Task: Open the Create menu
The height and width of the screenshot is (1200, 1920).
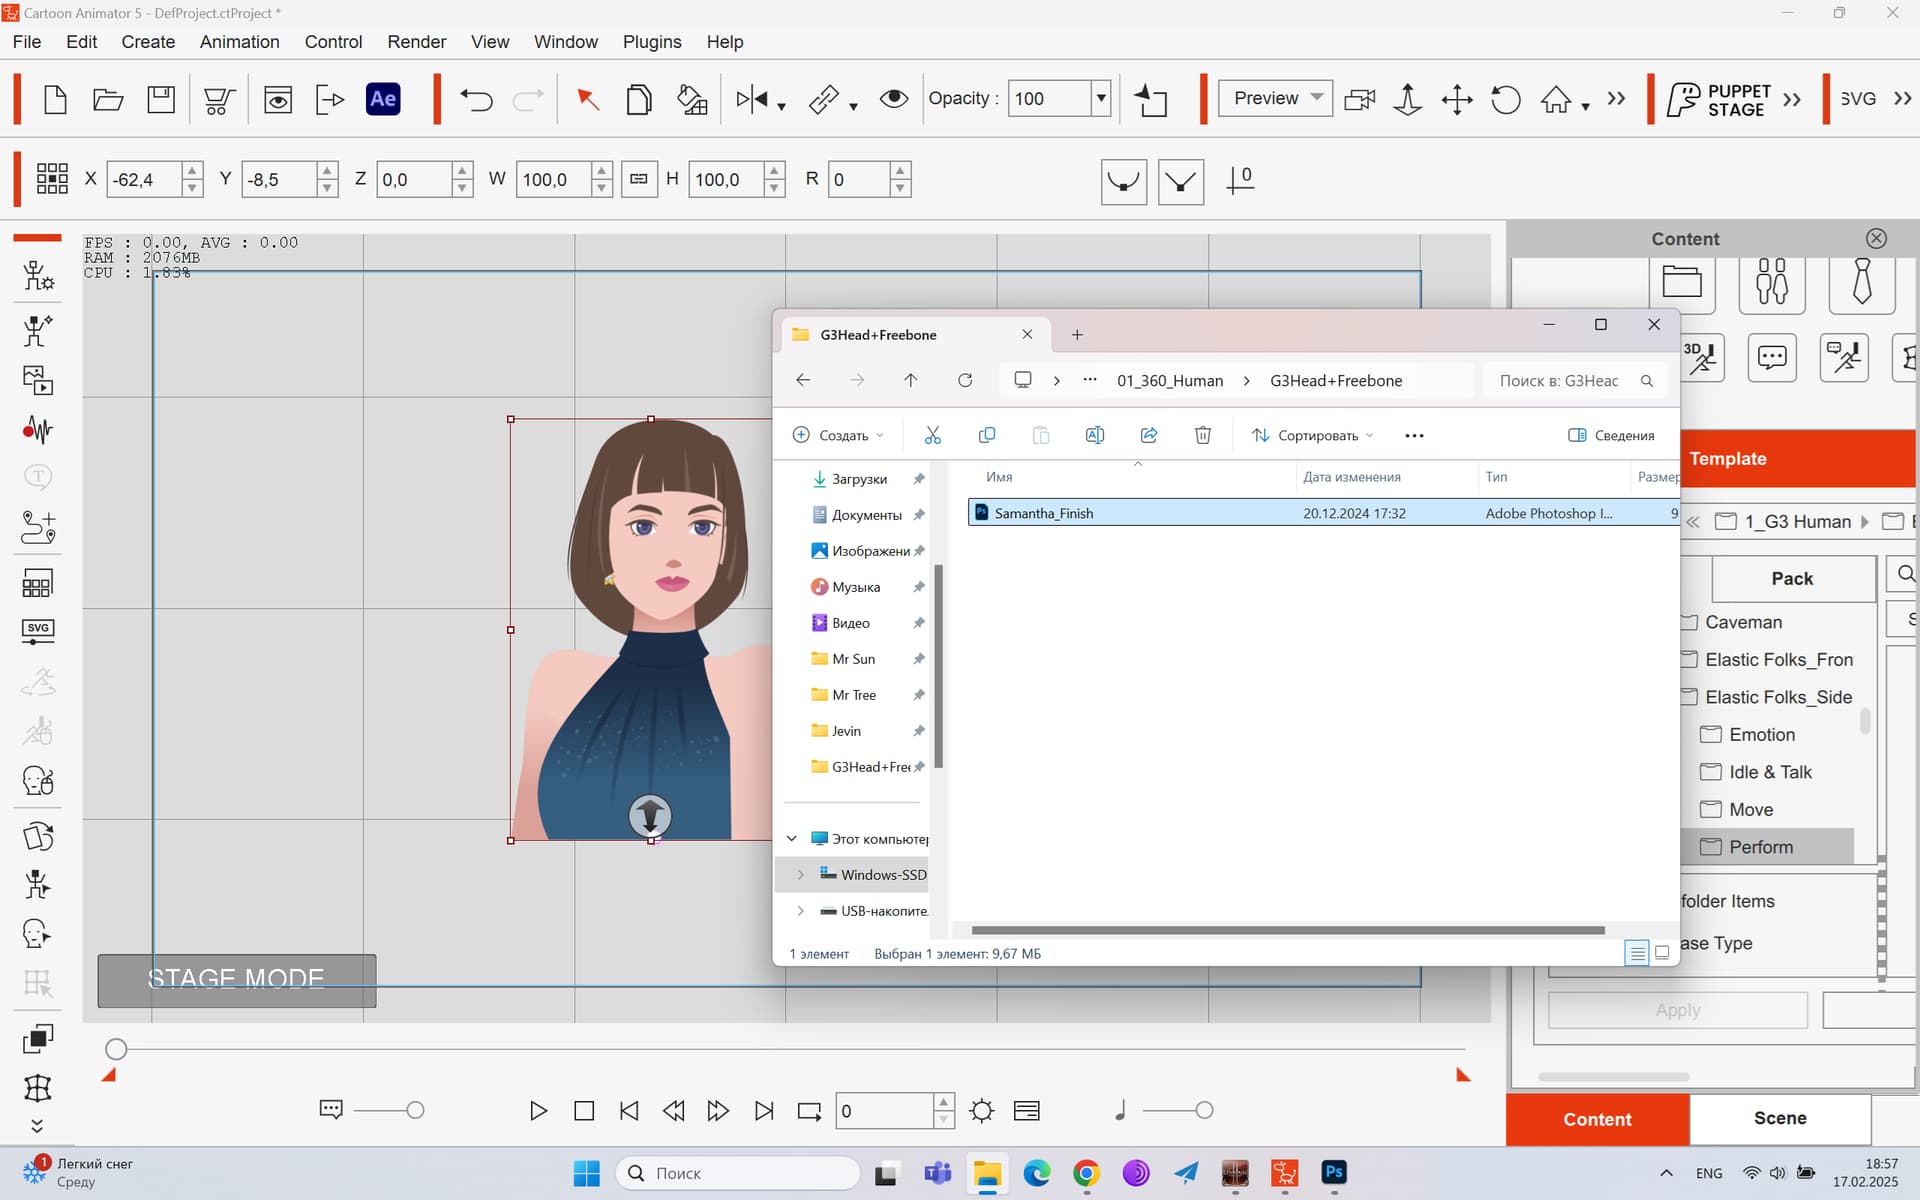Action: 148,42
